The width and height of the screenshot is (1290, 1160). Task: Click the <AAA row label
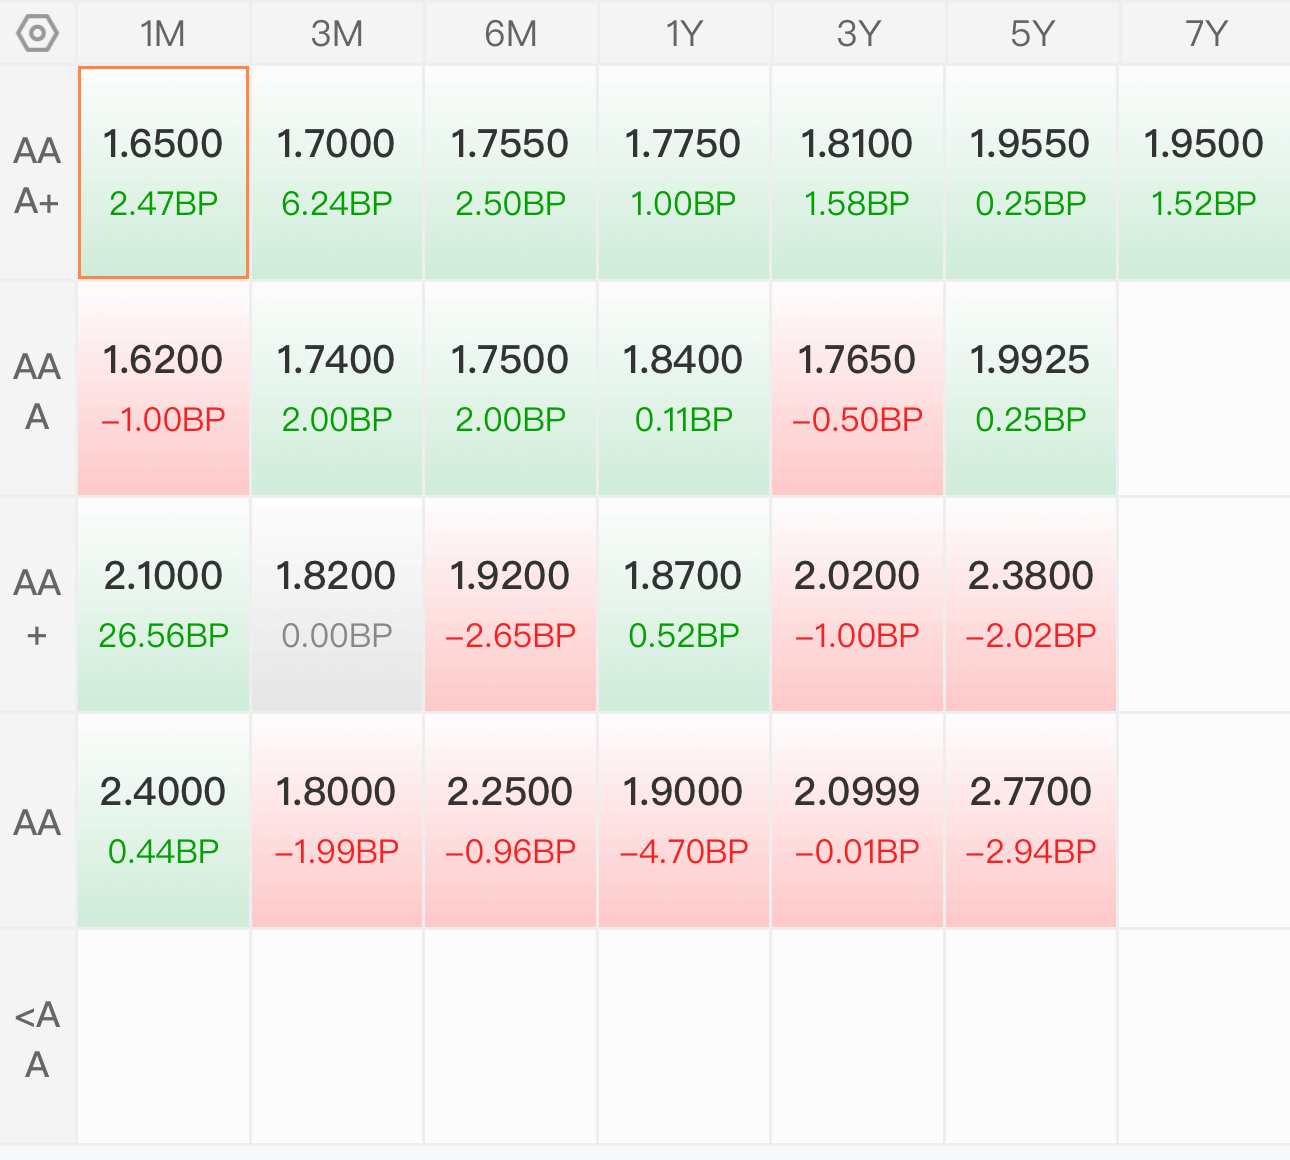pyautogui.click(x=37, y=1038)
